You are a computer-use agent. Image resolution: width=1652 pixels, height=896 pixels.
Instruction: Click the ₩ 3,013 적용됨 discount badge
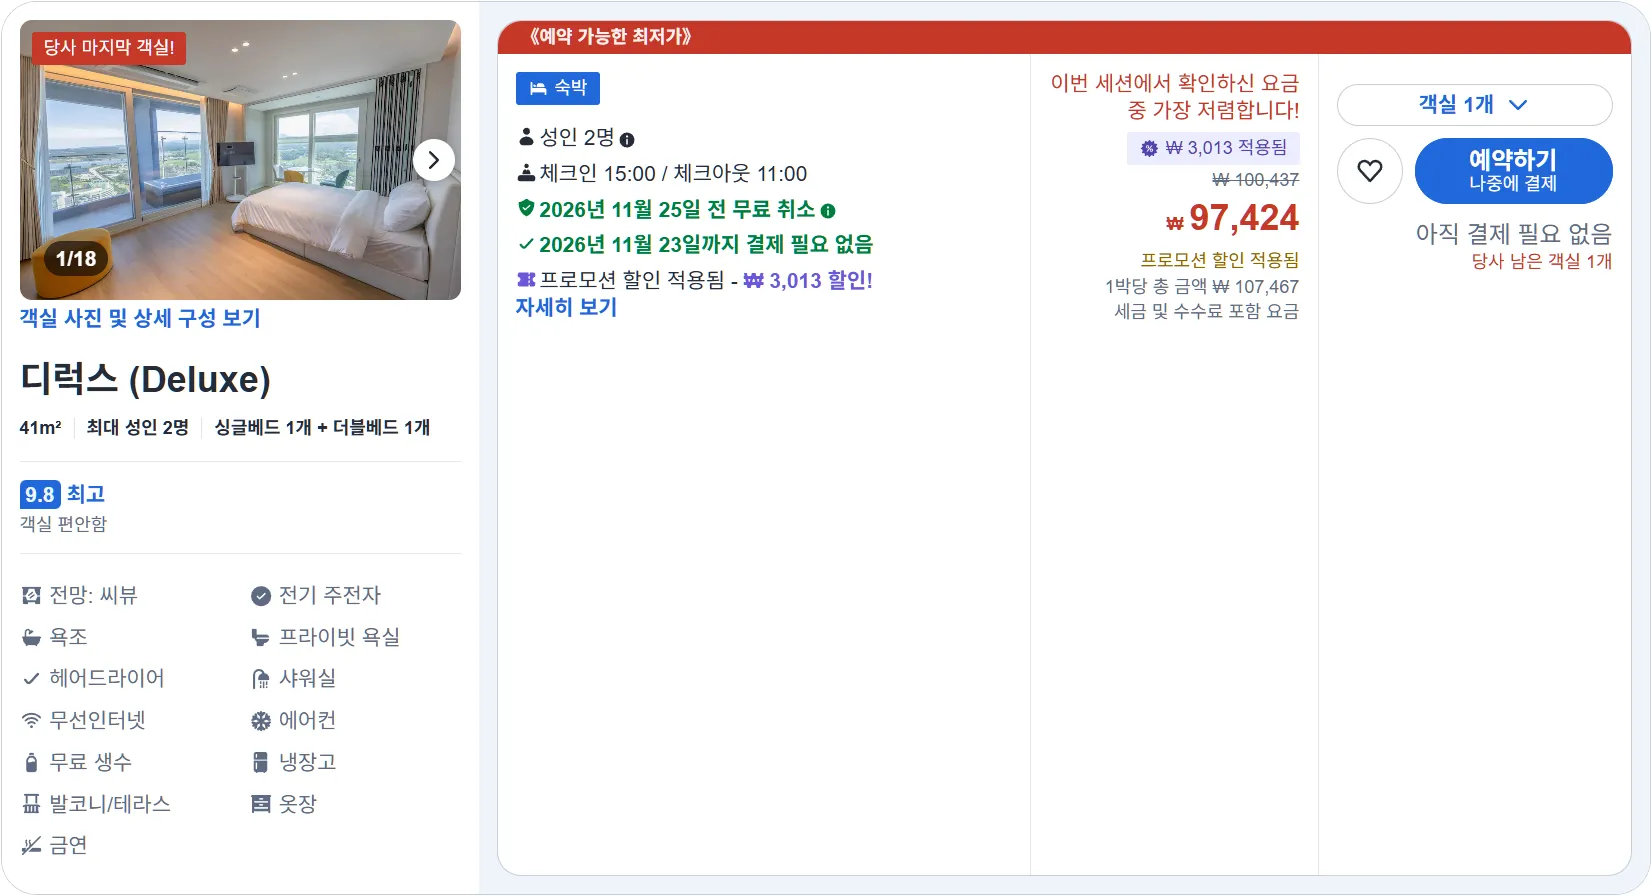tap(1213, 148)
